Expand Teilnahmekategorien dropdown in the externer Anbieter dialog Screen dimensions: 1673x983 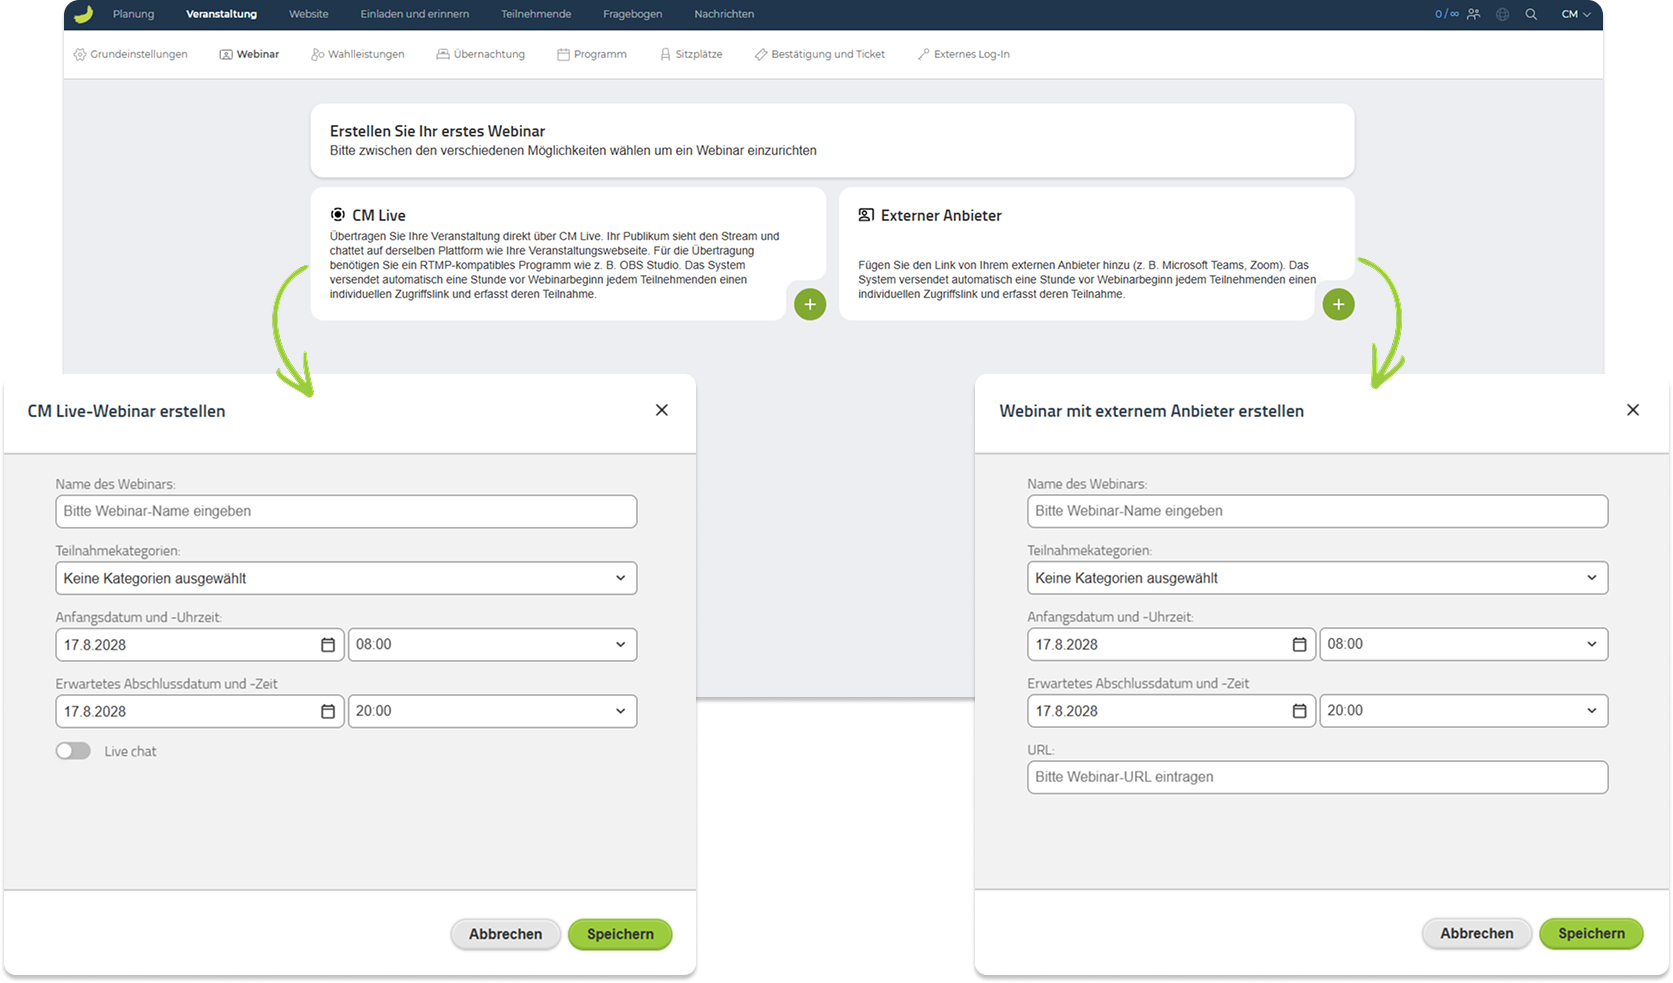(1317, 578)
